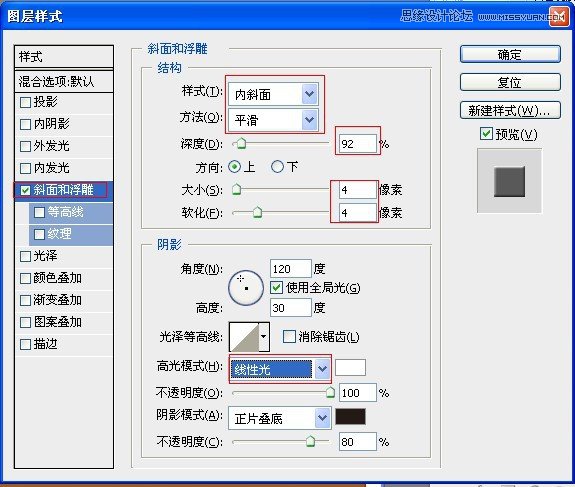Select 混合选项:默认 blending options
Viewport: 575px width, 487px height.
tap(64, 81)
